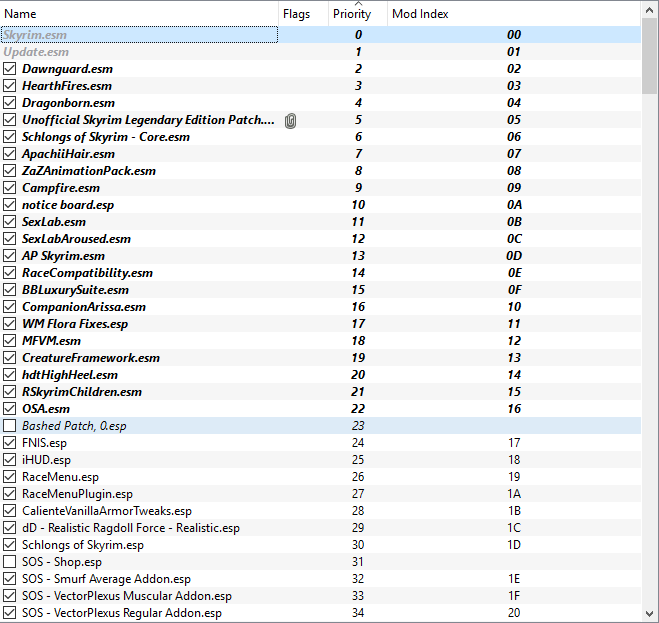The image size is (659, 623).
Task: Click mod index 0F of BBLuxurySuite.esm
Action: click(x=514, y=290)
